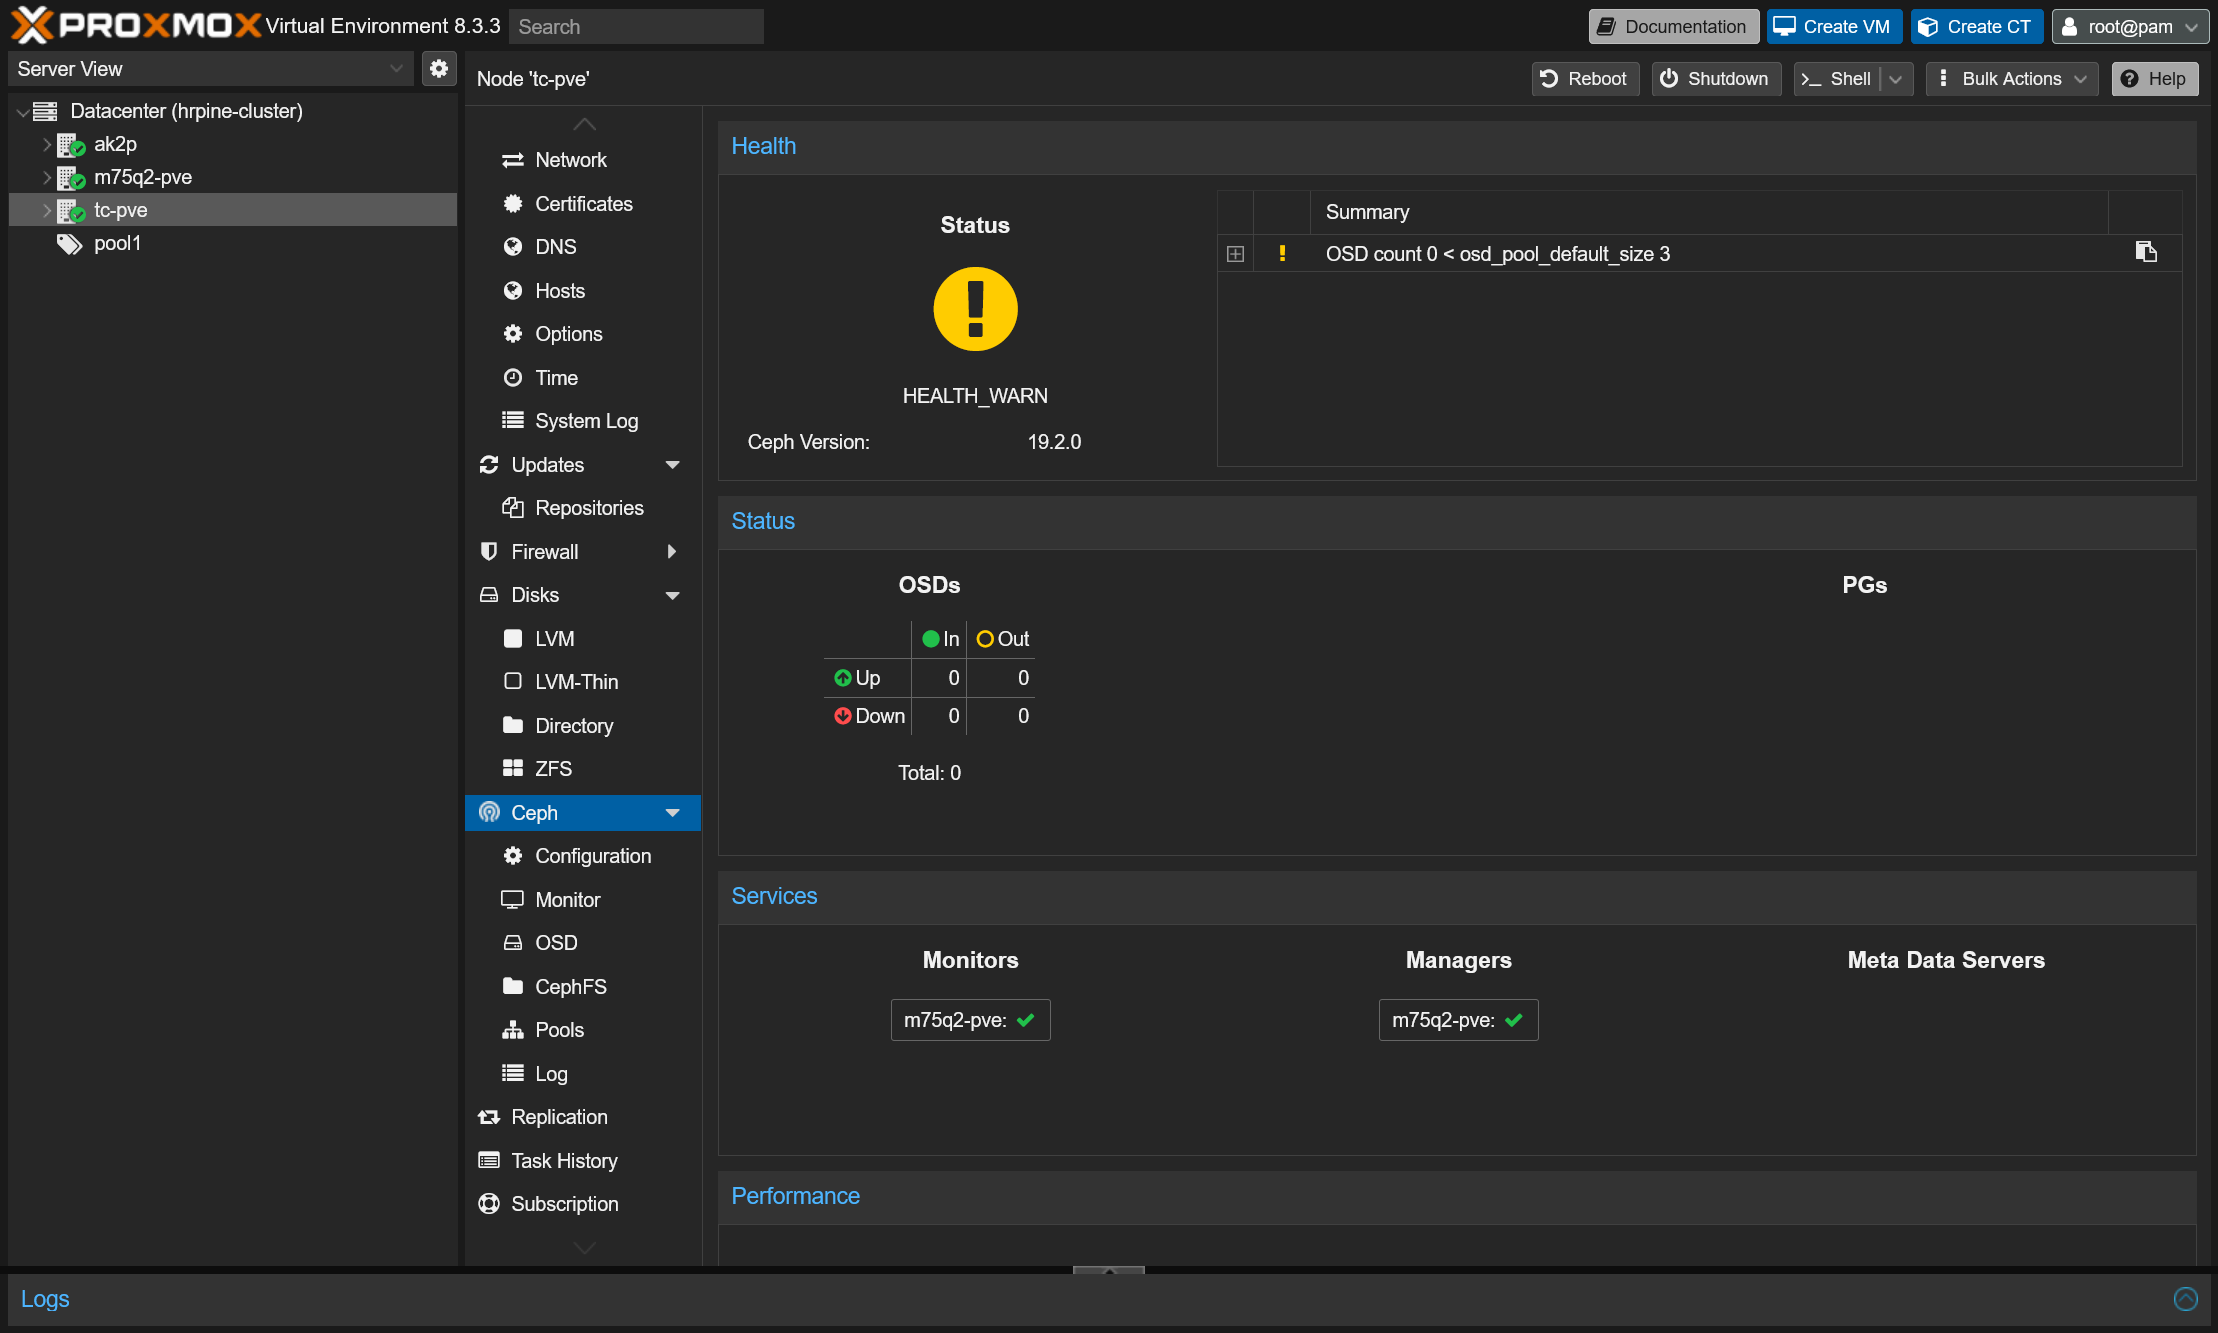Click the Ceph Configuration gear icon

coord(513,856)
